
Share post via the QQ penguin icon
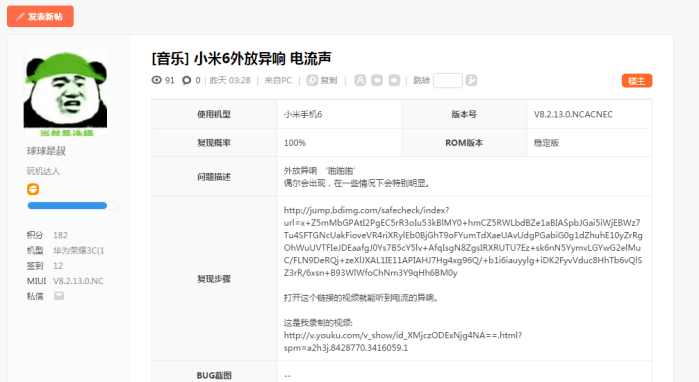tap(360, 80)
